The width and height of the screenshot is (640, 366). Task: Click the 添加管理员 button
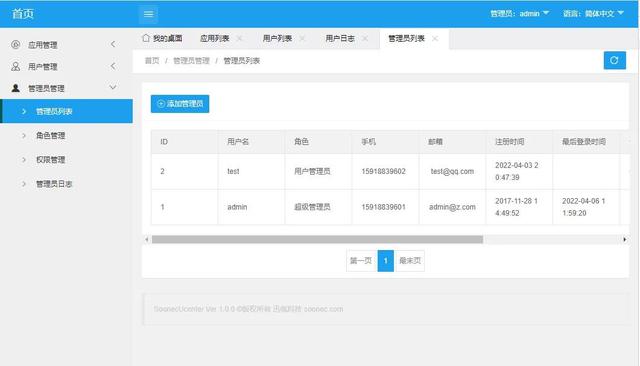(180, 104)
